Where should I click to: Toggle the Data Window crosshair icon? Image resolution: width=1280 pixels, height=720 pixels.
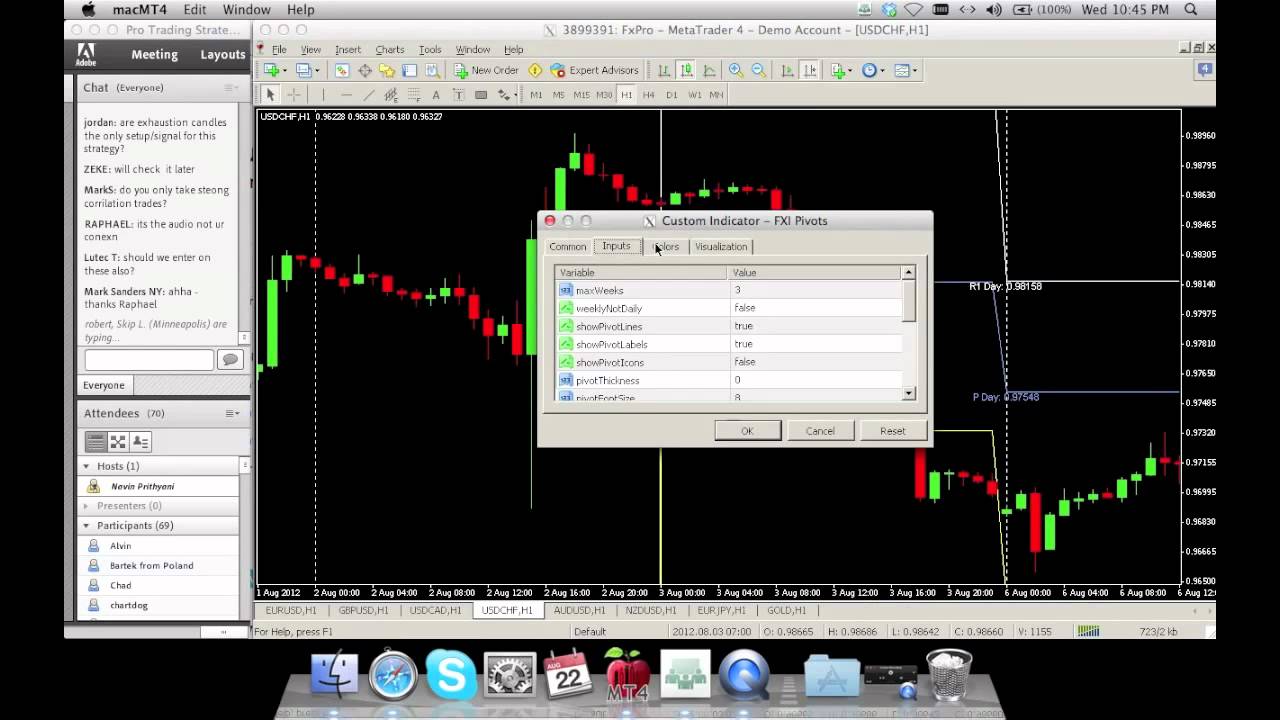tap(365, 70)
